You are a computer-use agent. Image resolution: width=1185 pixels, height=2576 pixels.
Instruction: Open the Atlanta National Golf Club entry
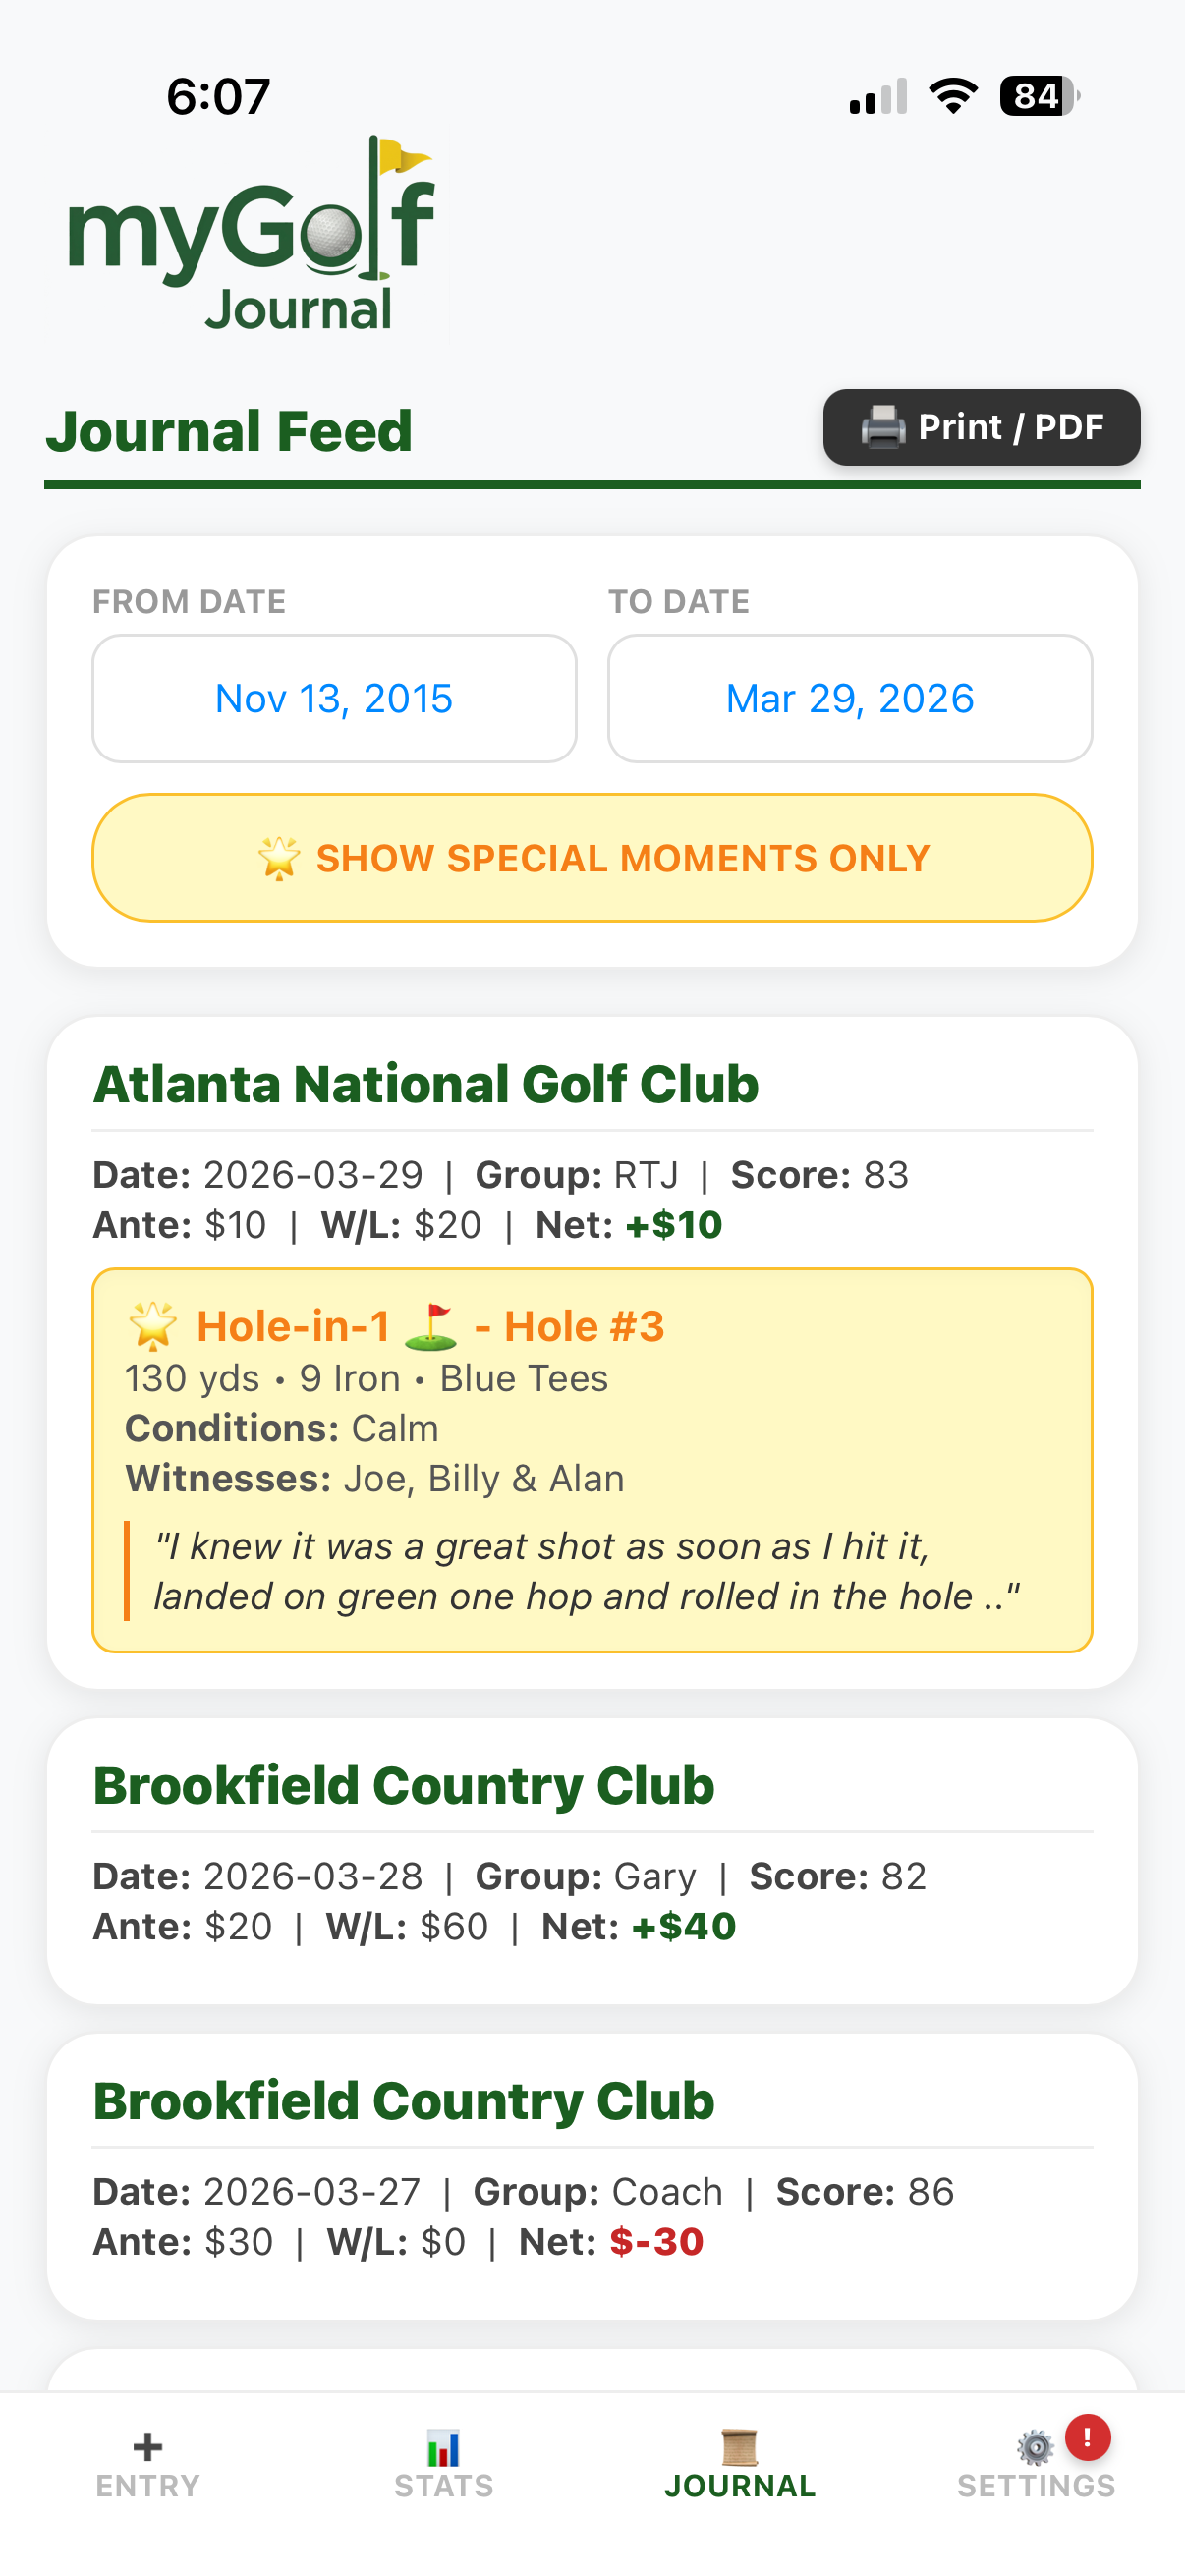(x=425, y=1084)
